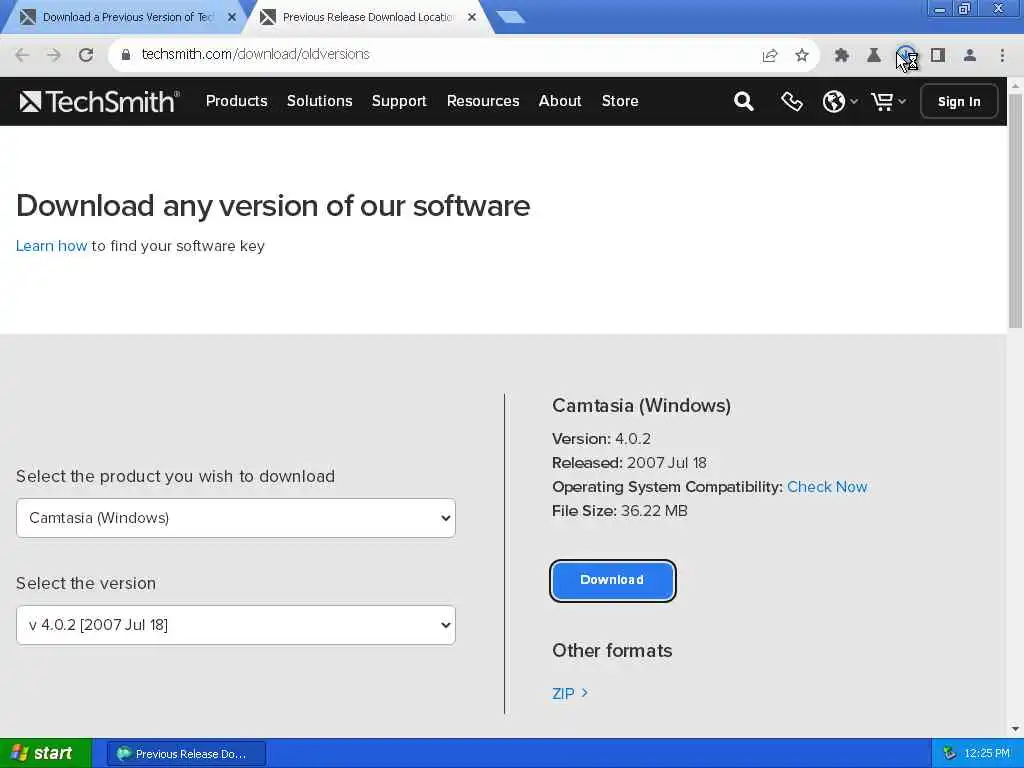The height and width of the screenshot is (768, 1024).
Task: Open the Windows start menu
Action: pos(45,753)
